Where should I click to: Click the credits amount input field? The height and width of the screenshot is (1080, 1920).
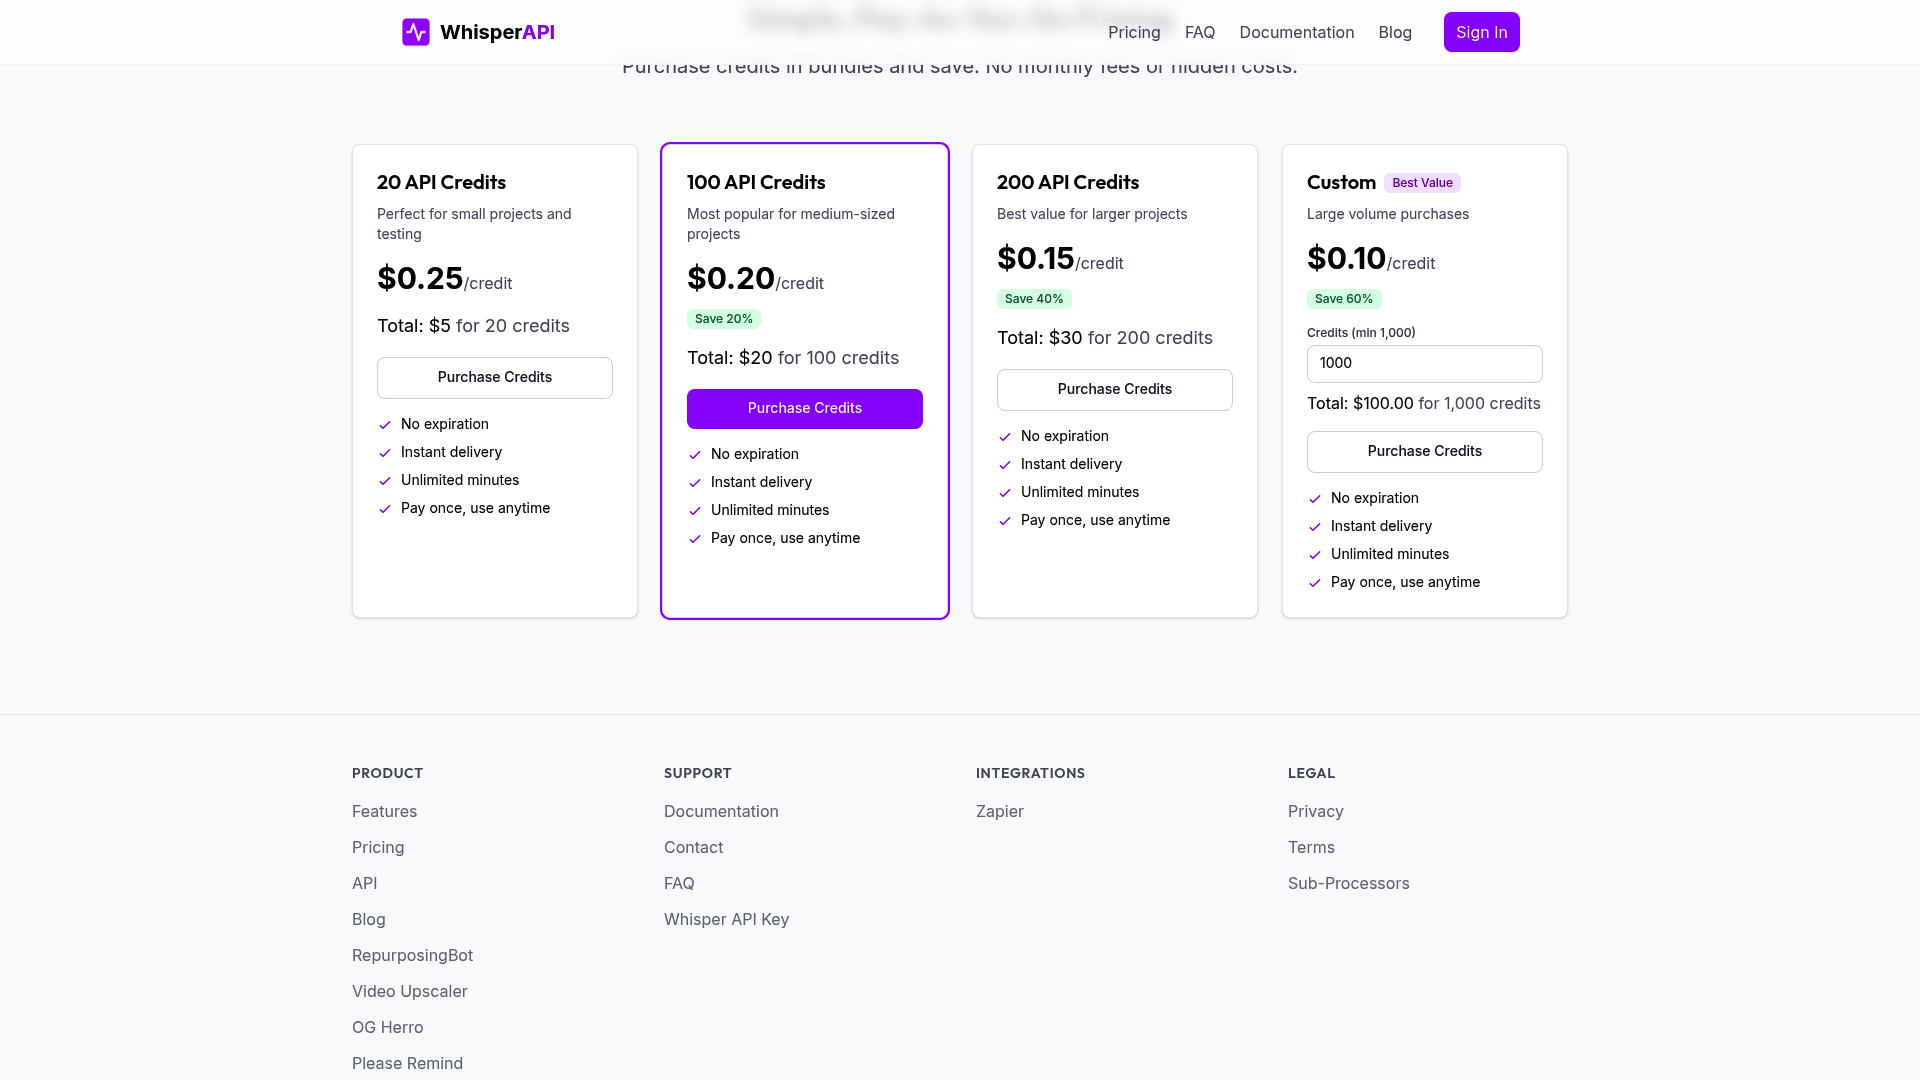[1424, 363]
